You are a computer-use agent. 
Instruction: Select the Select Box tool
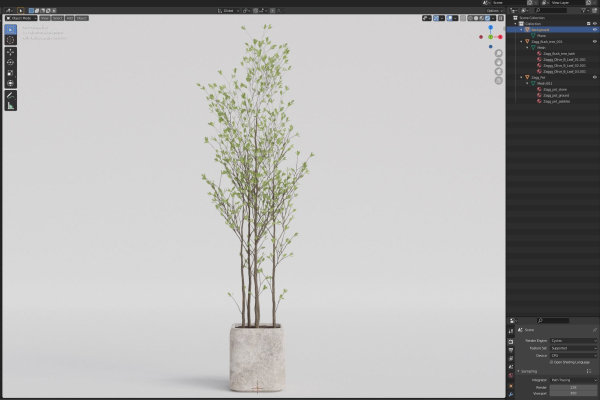click(x=10, y=29)
